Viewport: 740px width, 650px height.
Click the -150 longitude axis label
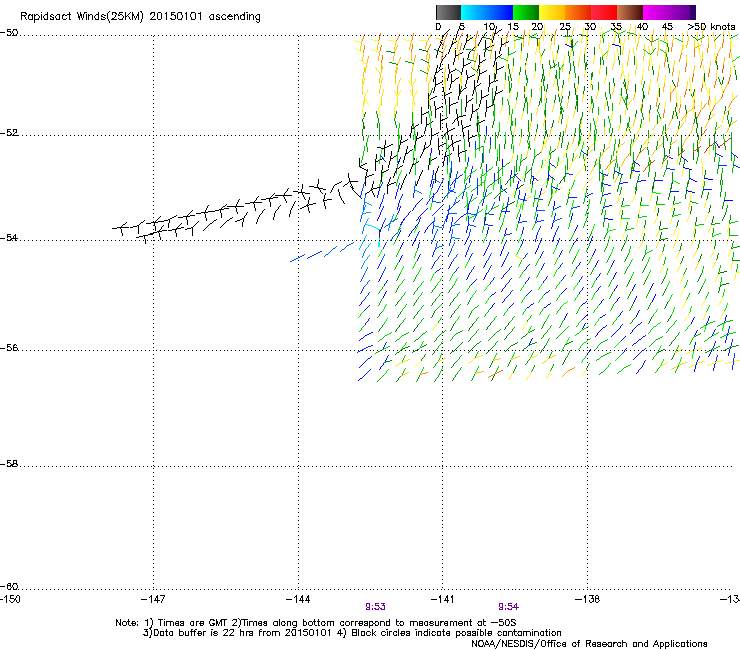pyautogui.click(x=10, y=599)
